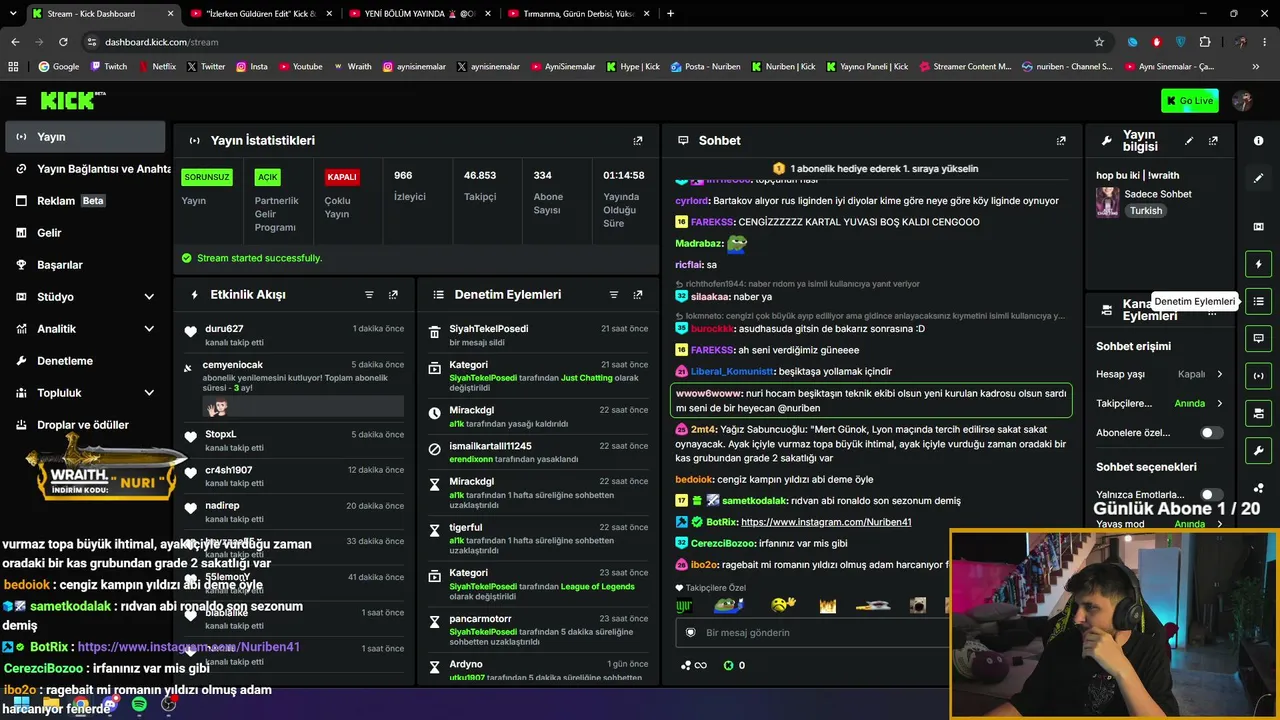Click the Turkish language tag
The height and width of the screenshot is (720, 1280).
[x=1146, y=211]
